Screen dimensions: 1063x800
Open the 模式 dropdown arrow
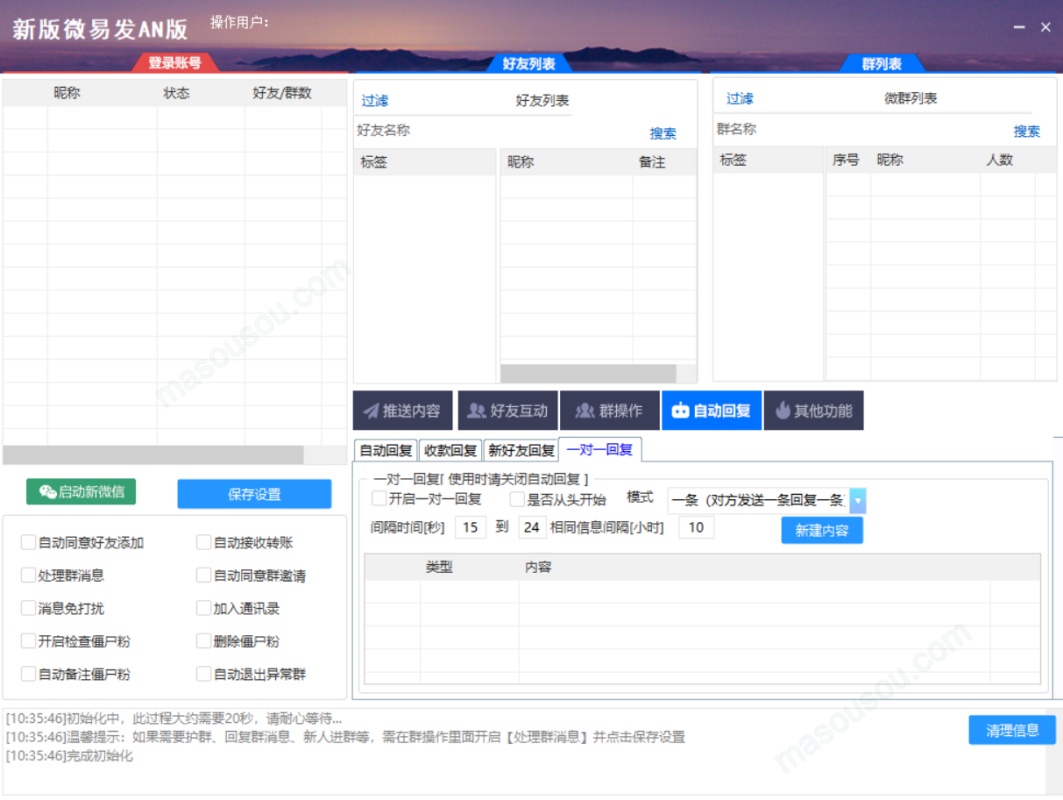[x=858, y=500]
